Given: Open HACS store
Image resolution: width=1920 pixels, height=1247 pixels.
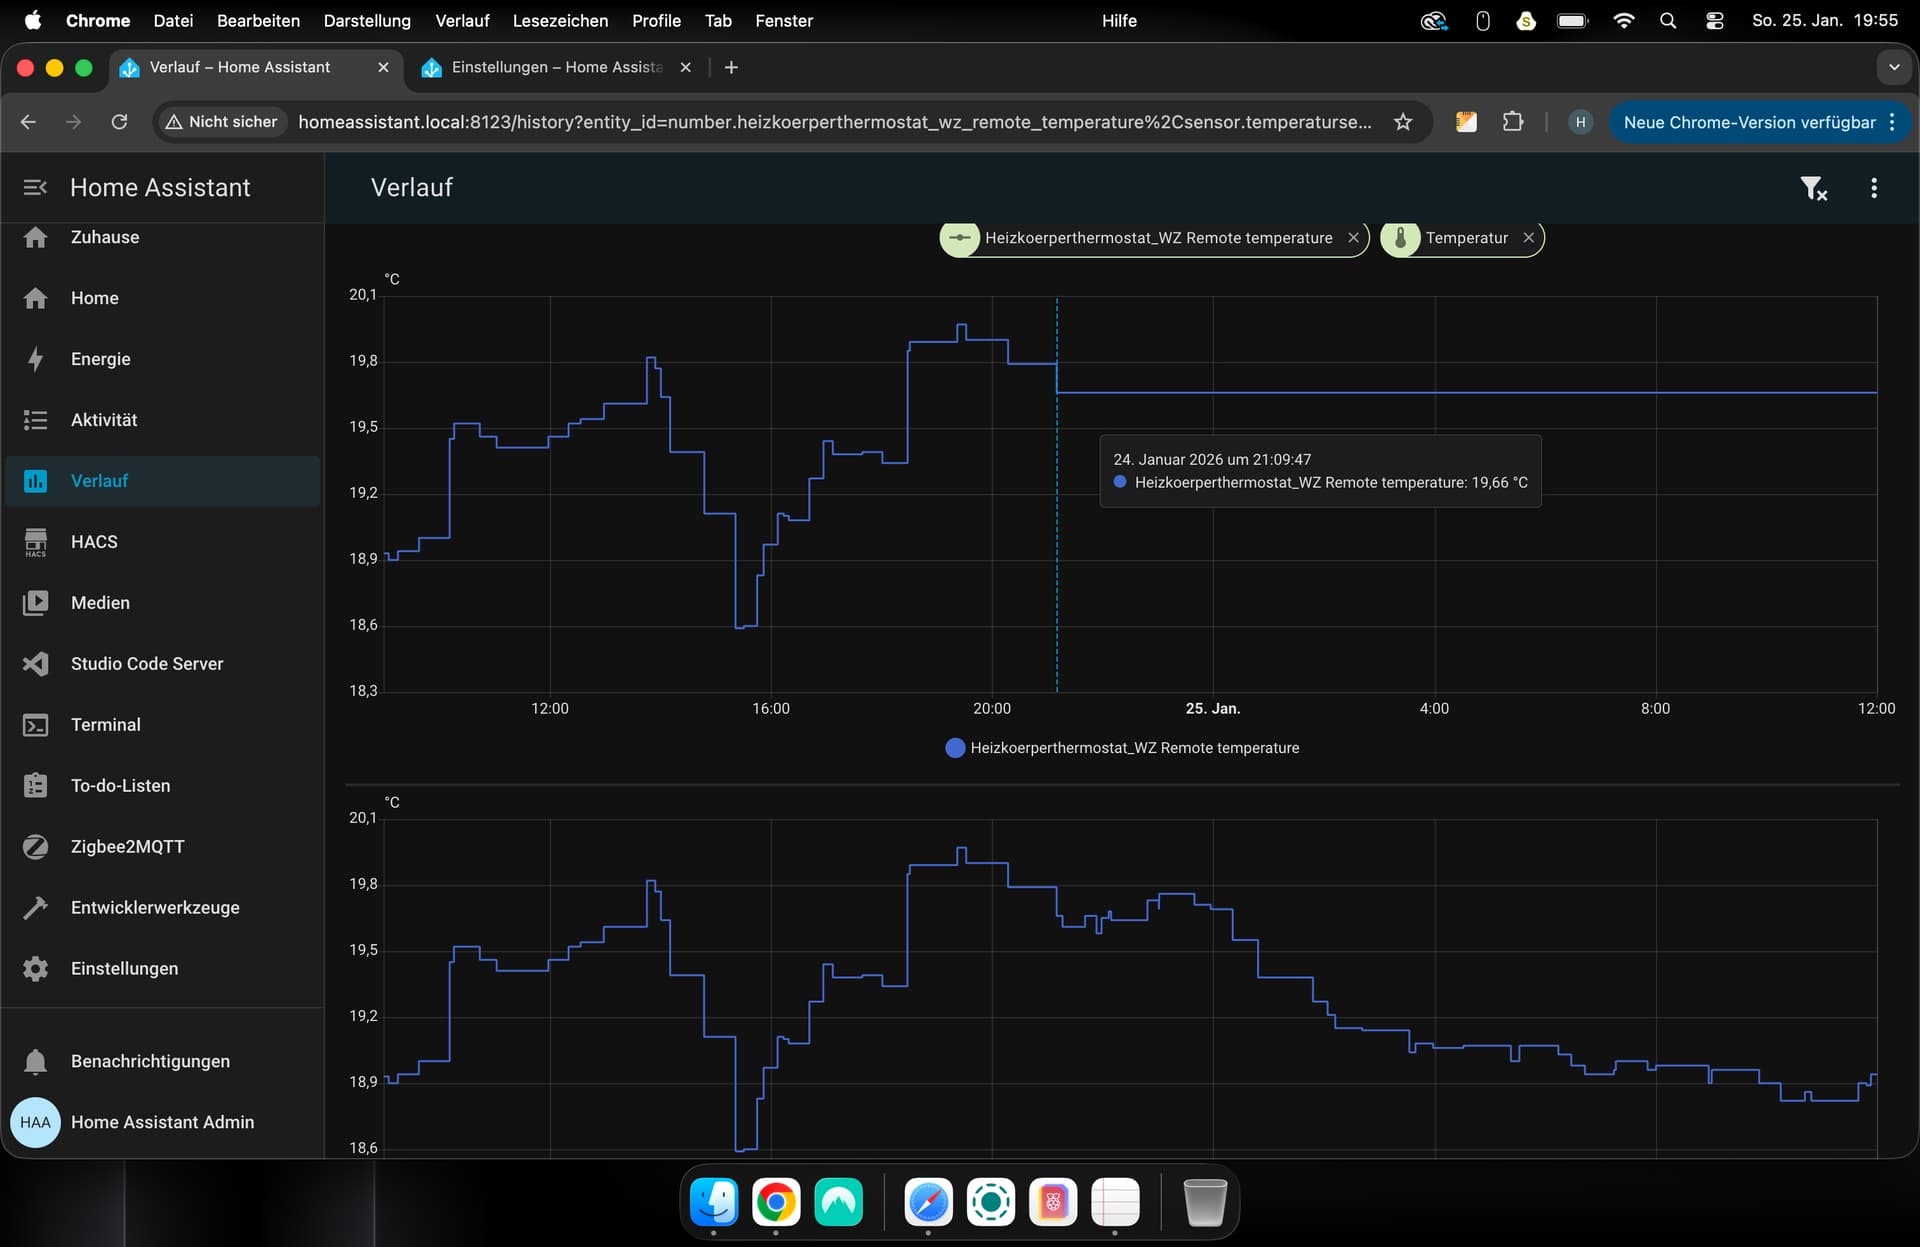Looking at the screenshot, I should [160, 542].
